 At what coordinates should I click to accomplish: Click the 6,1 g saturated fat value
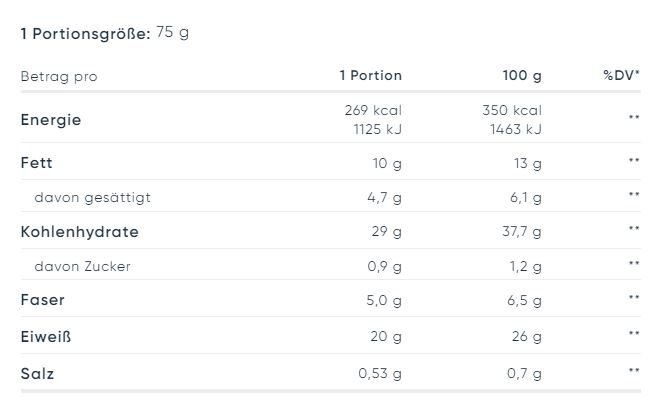(526, 197)
